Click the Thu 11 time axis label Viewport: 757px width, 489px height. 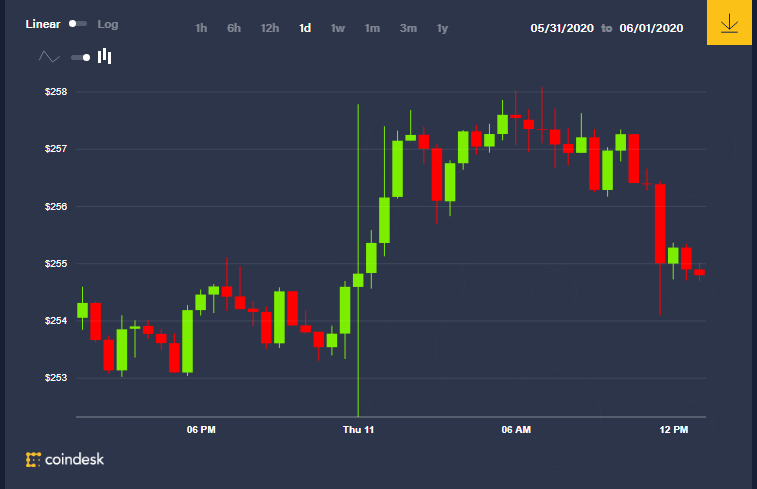[358, 430]
